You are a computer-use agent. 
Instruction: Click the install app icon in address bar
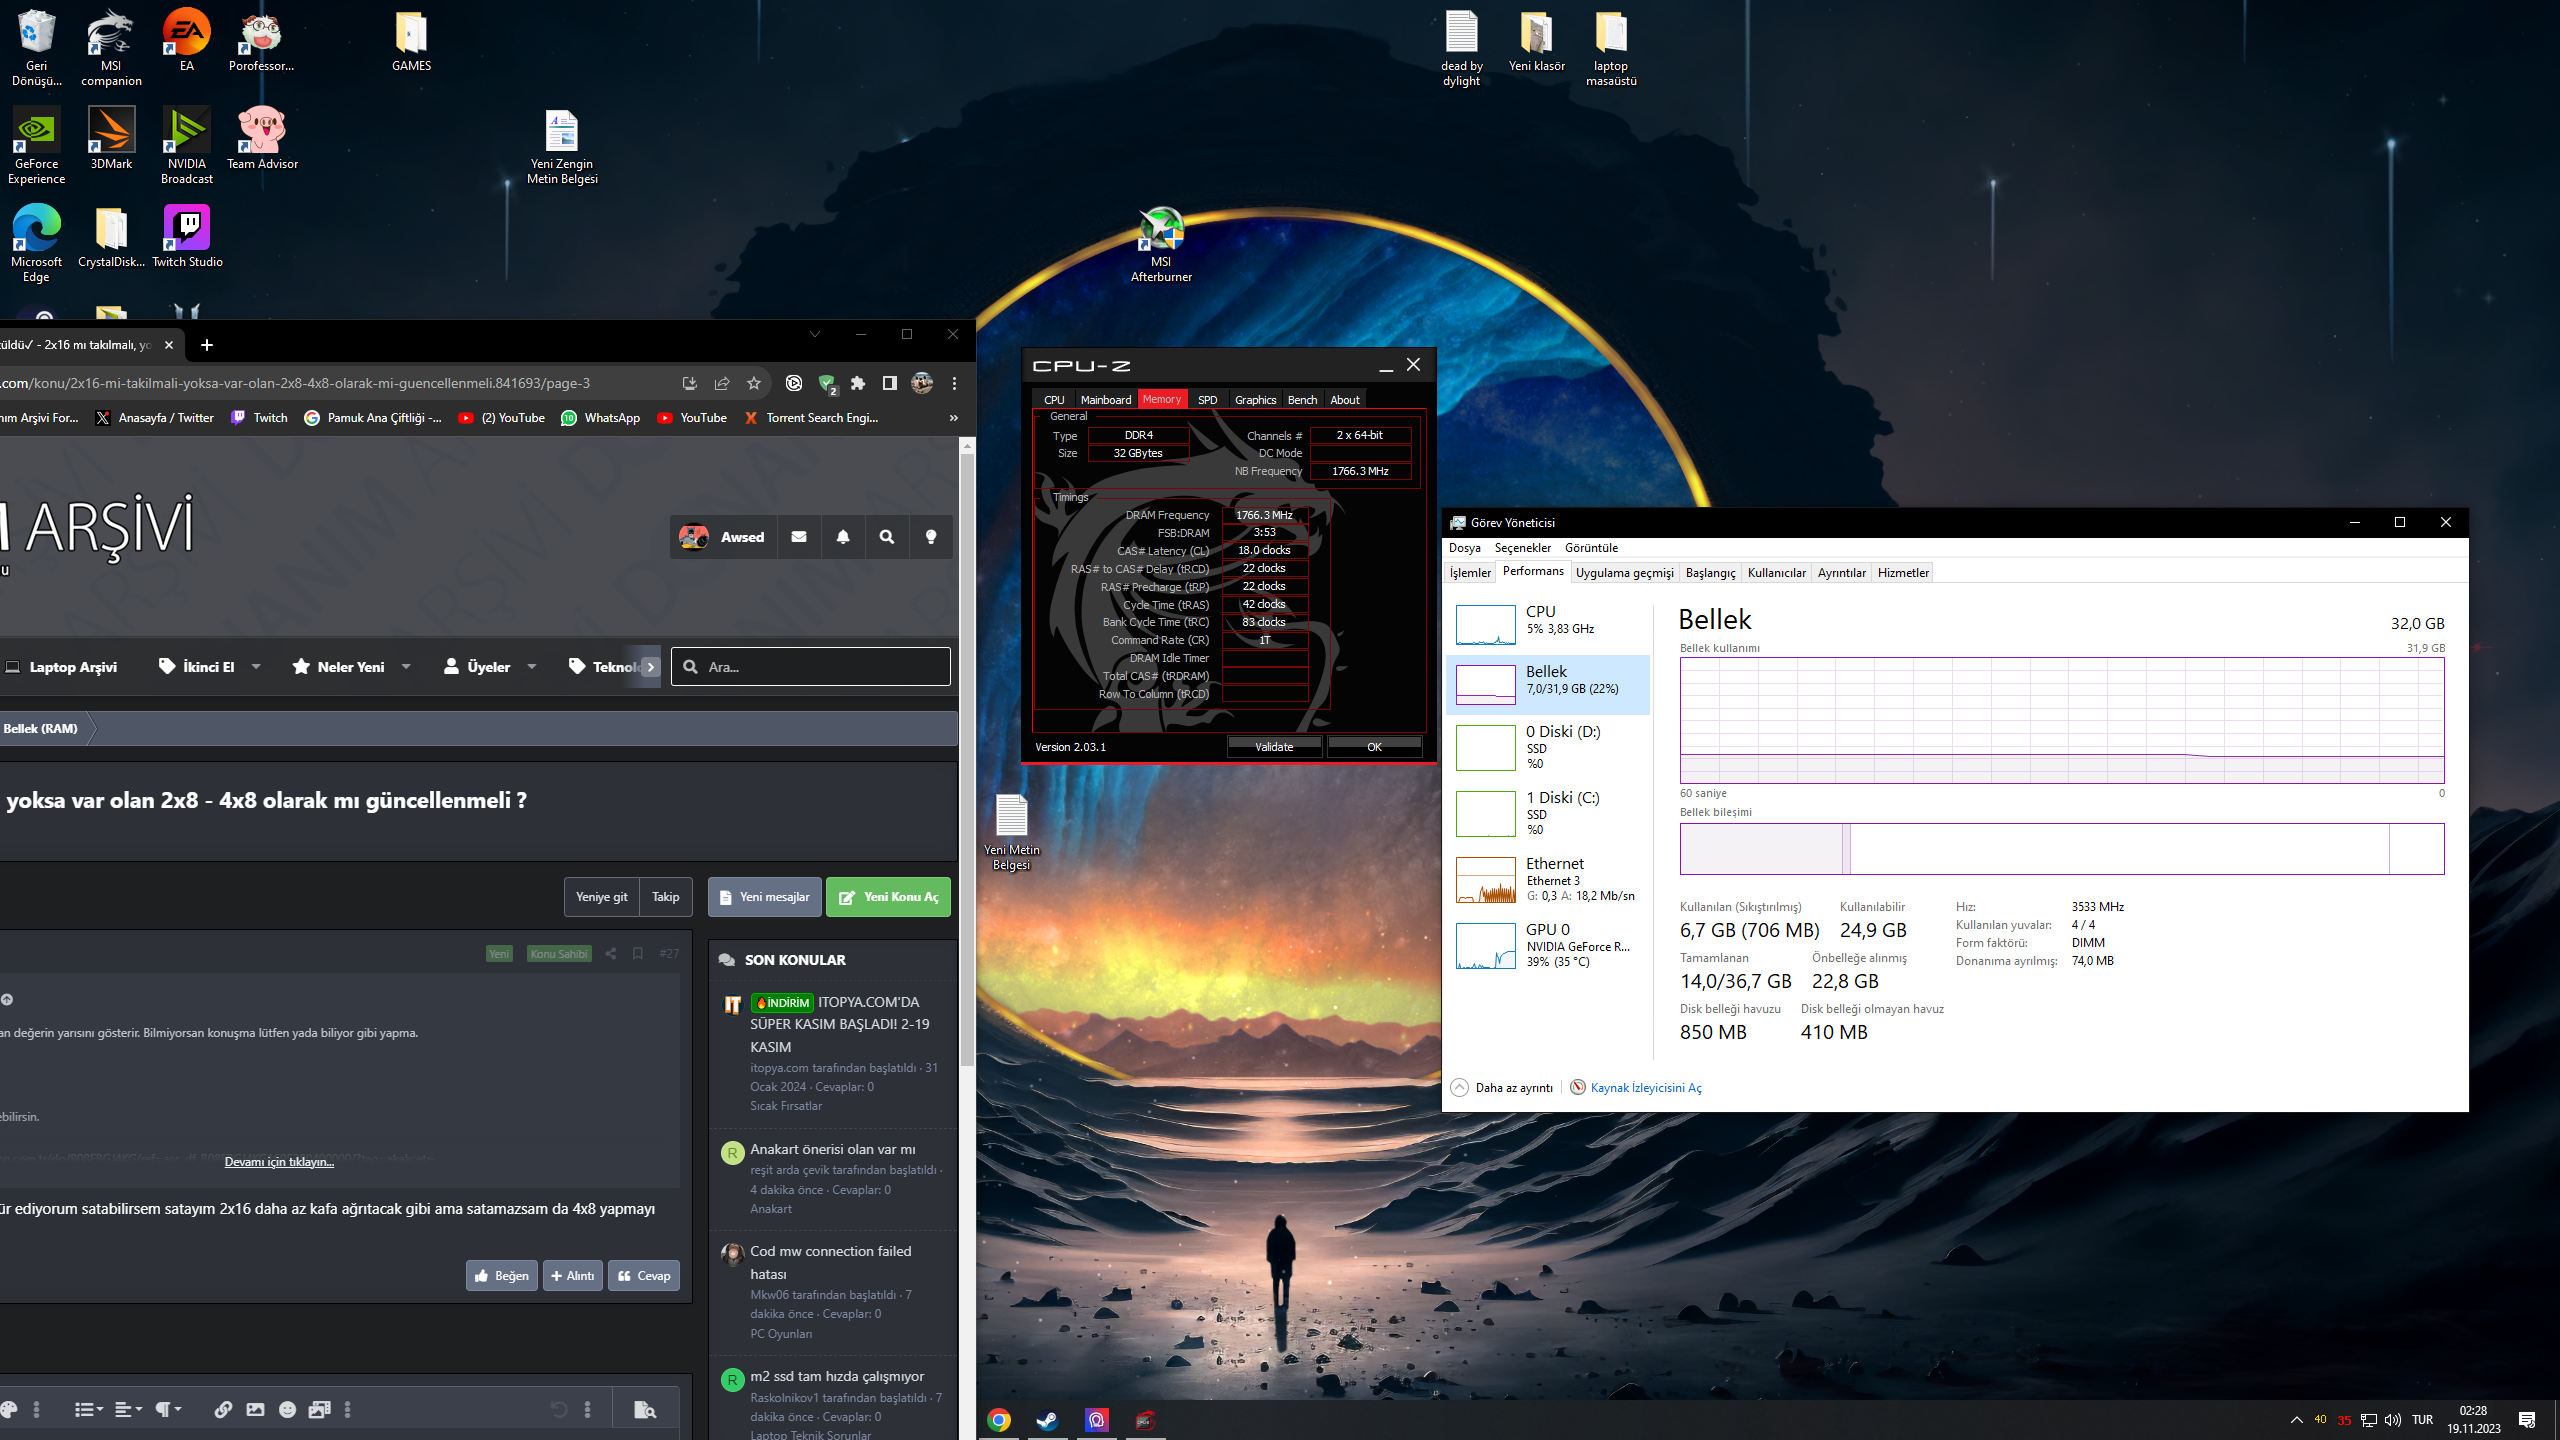(689, 383)
